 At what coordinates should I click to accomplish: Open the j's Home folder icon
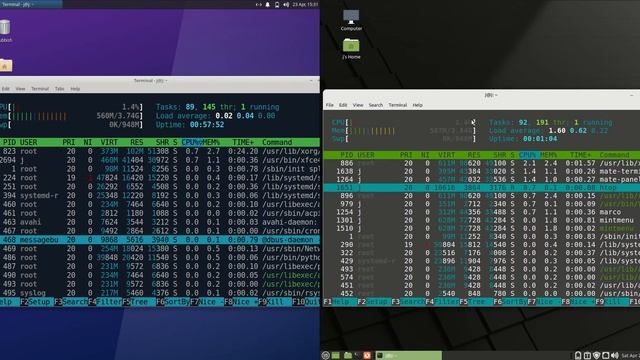[x=351, y=49]
